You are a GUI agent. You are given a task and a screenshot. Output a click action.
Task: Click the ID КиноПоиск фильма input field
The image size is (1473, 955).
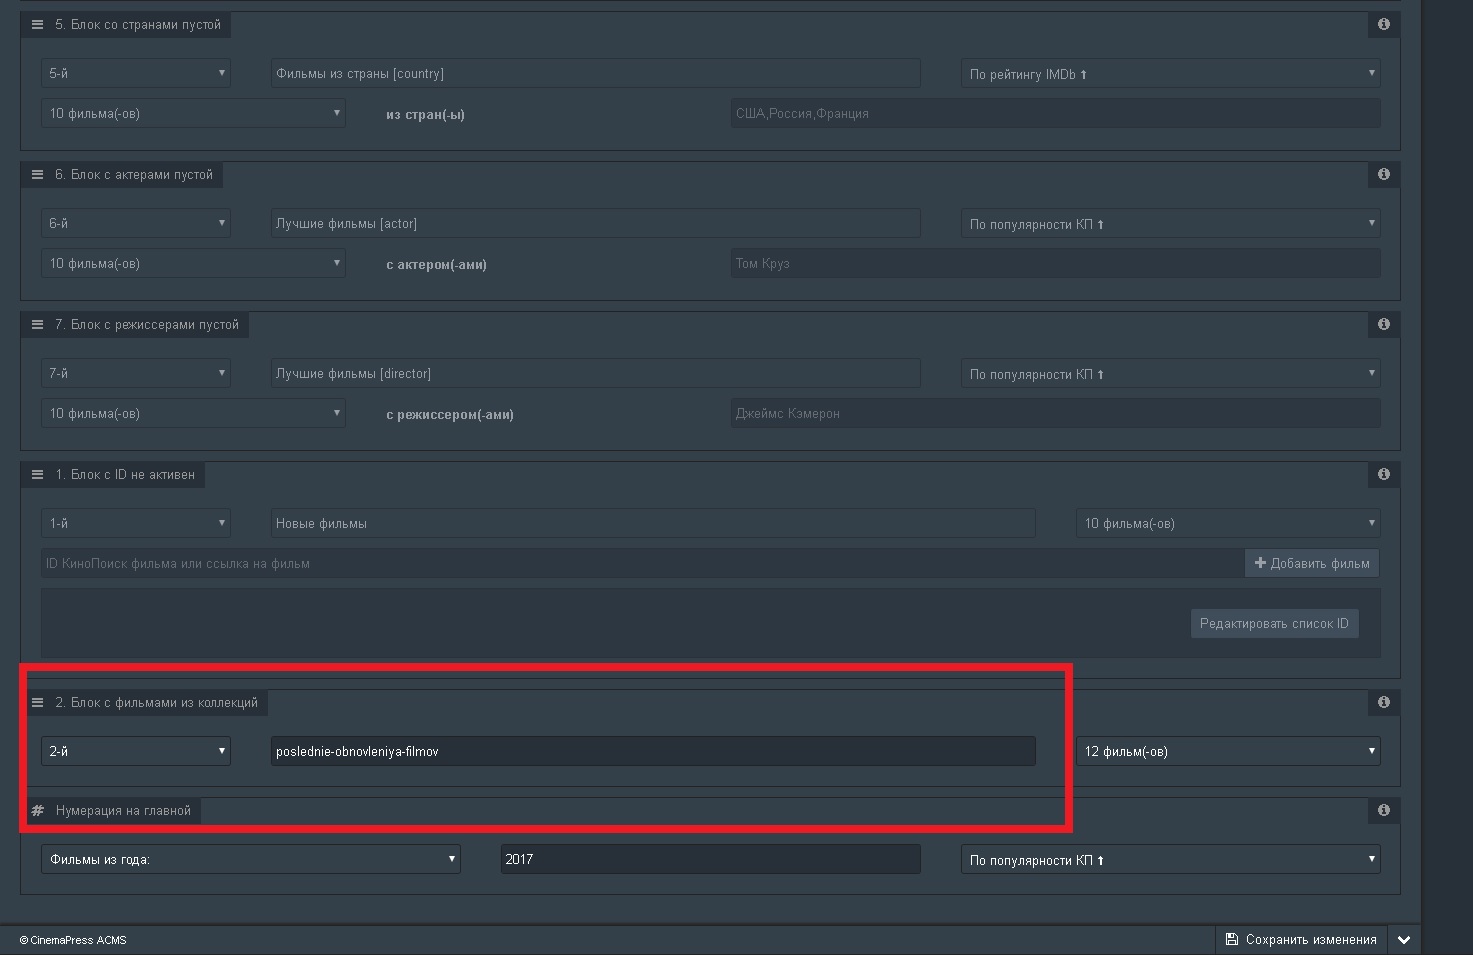point(643,563)
